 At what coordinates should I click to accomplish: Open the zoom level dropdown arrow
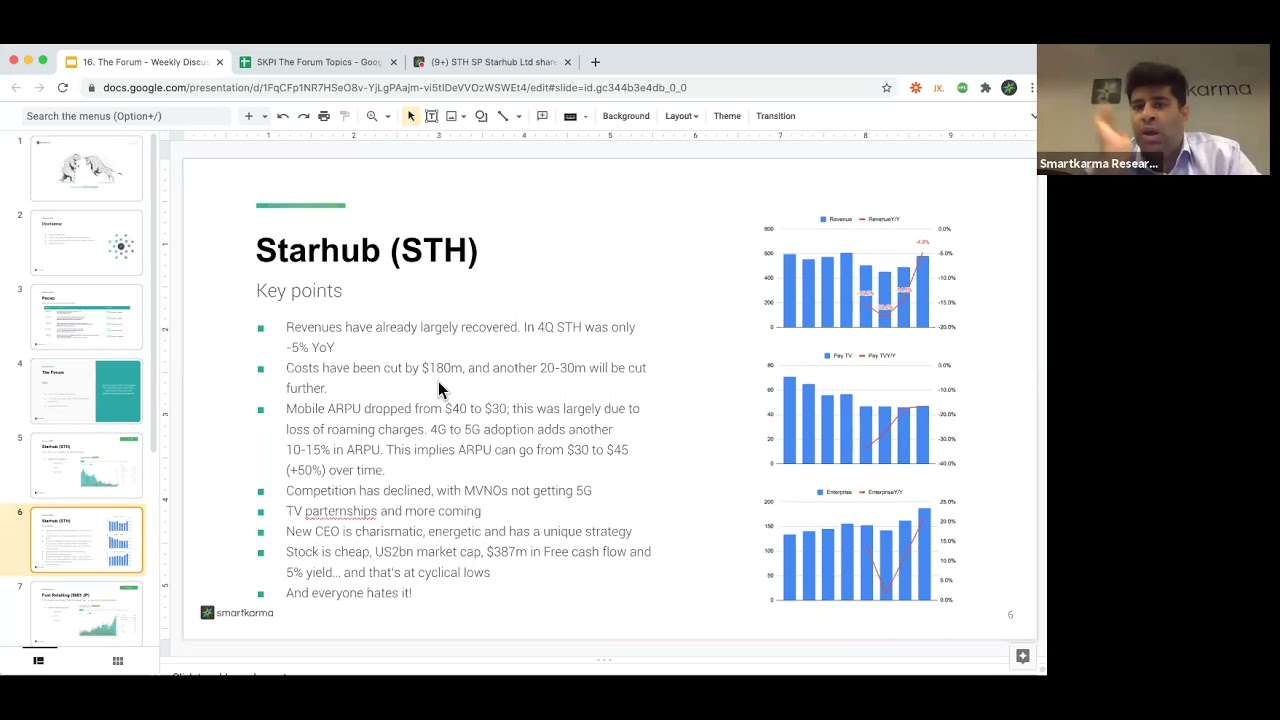tap(388, 116)
